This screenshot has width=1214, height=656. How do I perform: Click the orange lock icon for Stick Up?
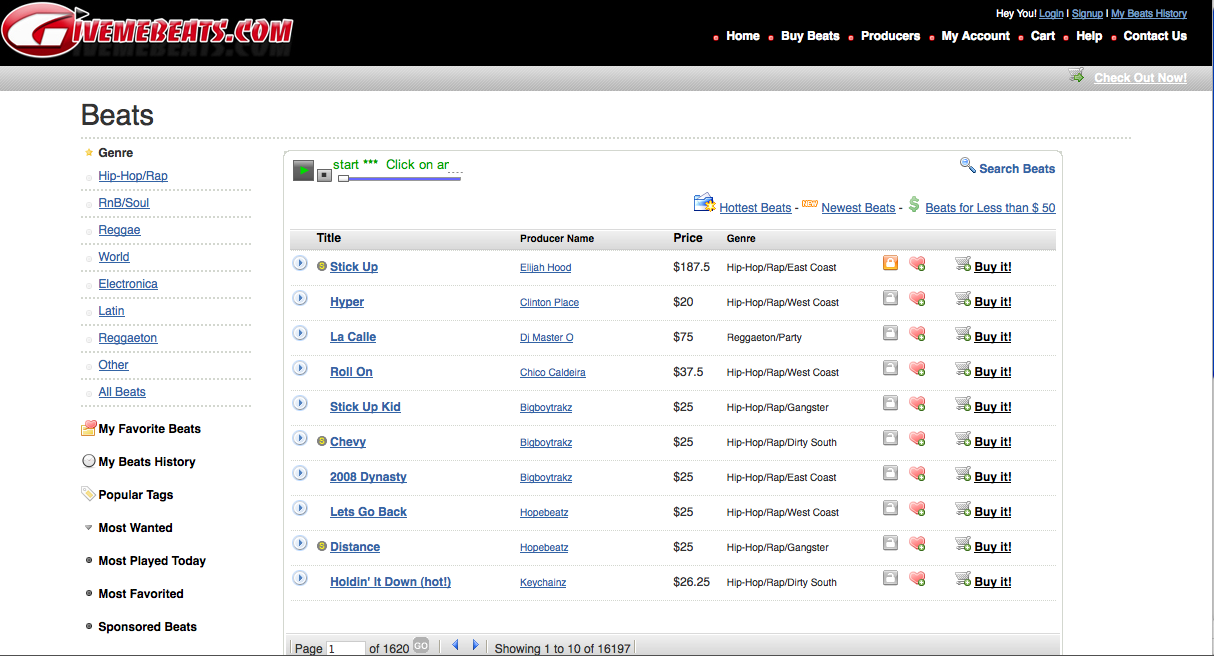(x=890, y=263)
